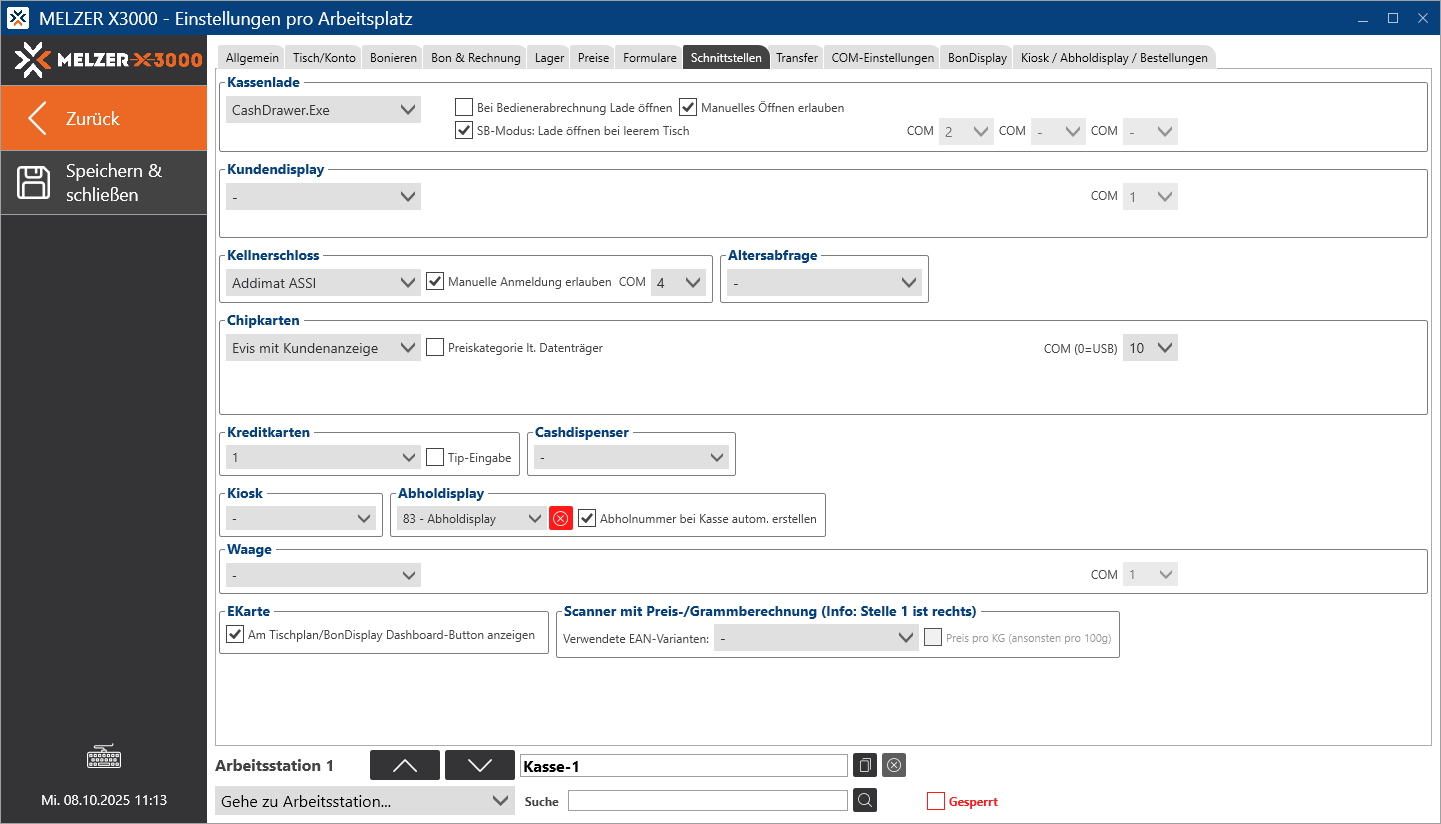Click the Zurück button
This screenshot has width=1441, height=824.
coord(104,118)
